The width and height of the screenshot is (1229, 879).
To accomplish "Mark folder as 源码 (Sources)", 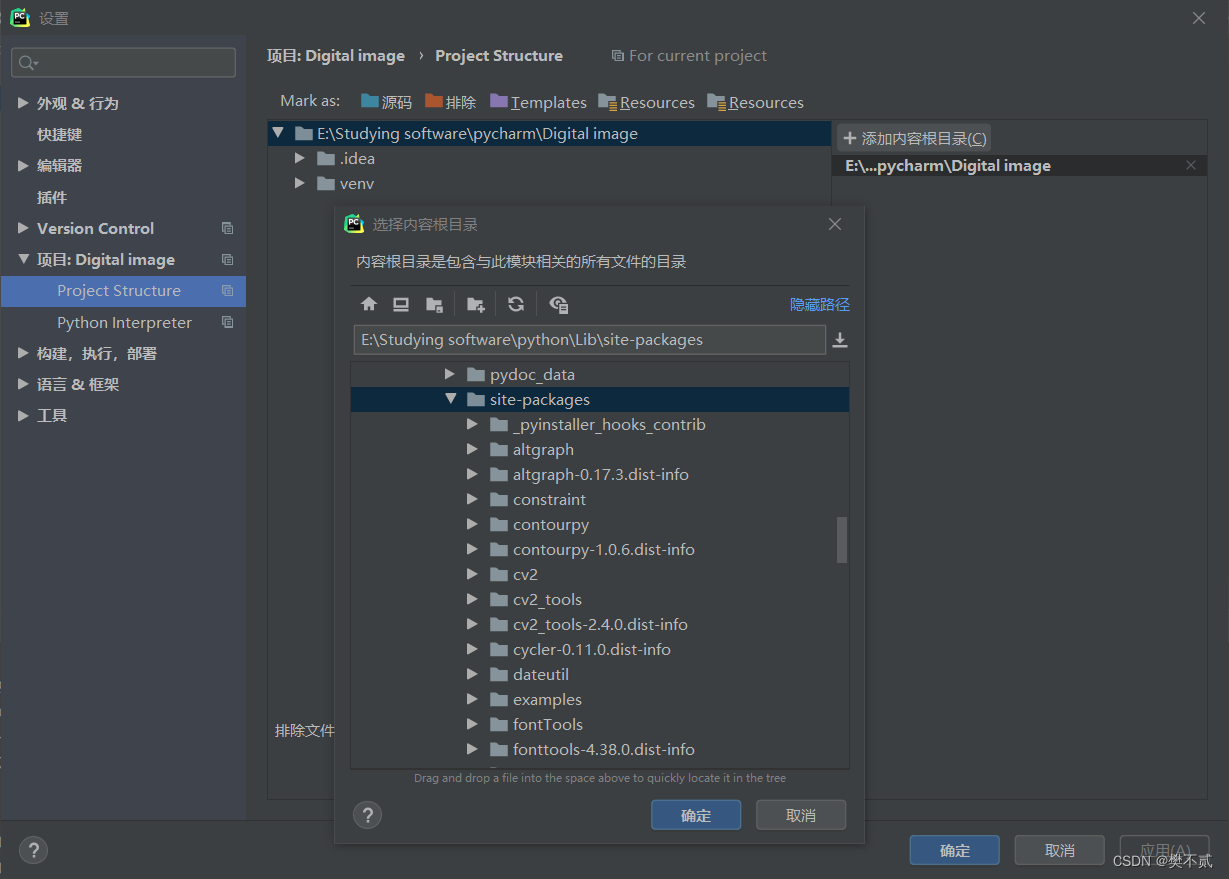I will 386,102.
